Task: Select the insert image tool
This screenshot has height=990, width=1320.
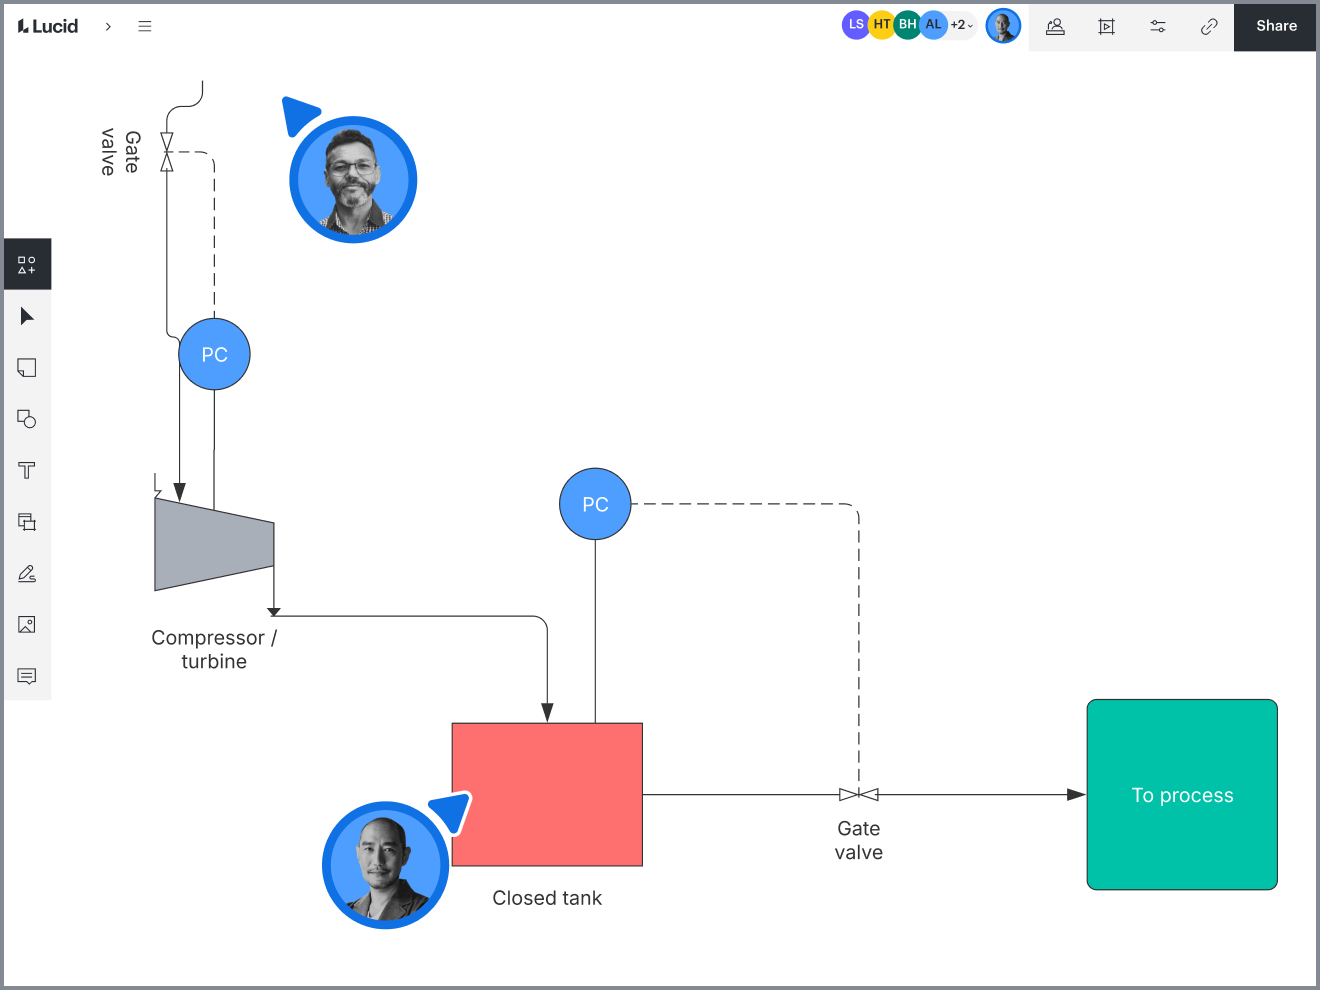Action: pos(27,625)
